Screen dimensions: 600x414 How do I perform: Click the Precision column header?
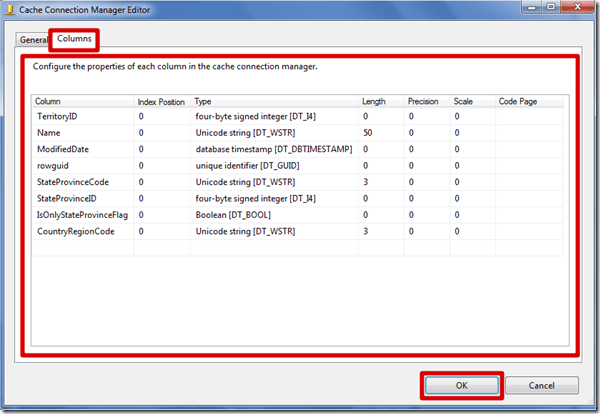tap(423, 102)
